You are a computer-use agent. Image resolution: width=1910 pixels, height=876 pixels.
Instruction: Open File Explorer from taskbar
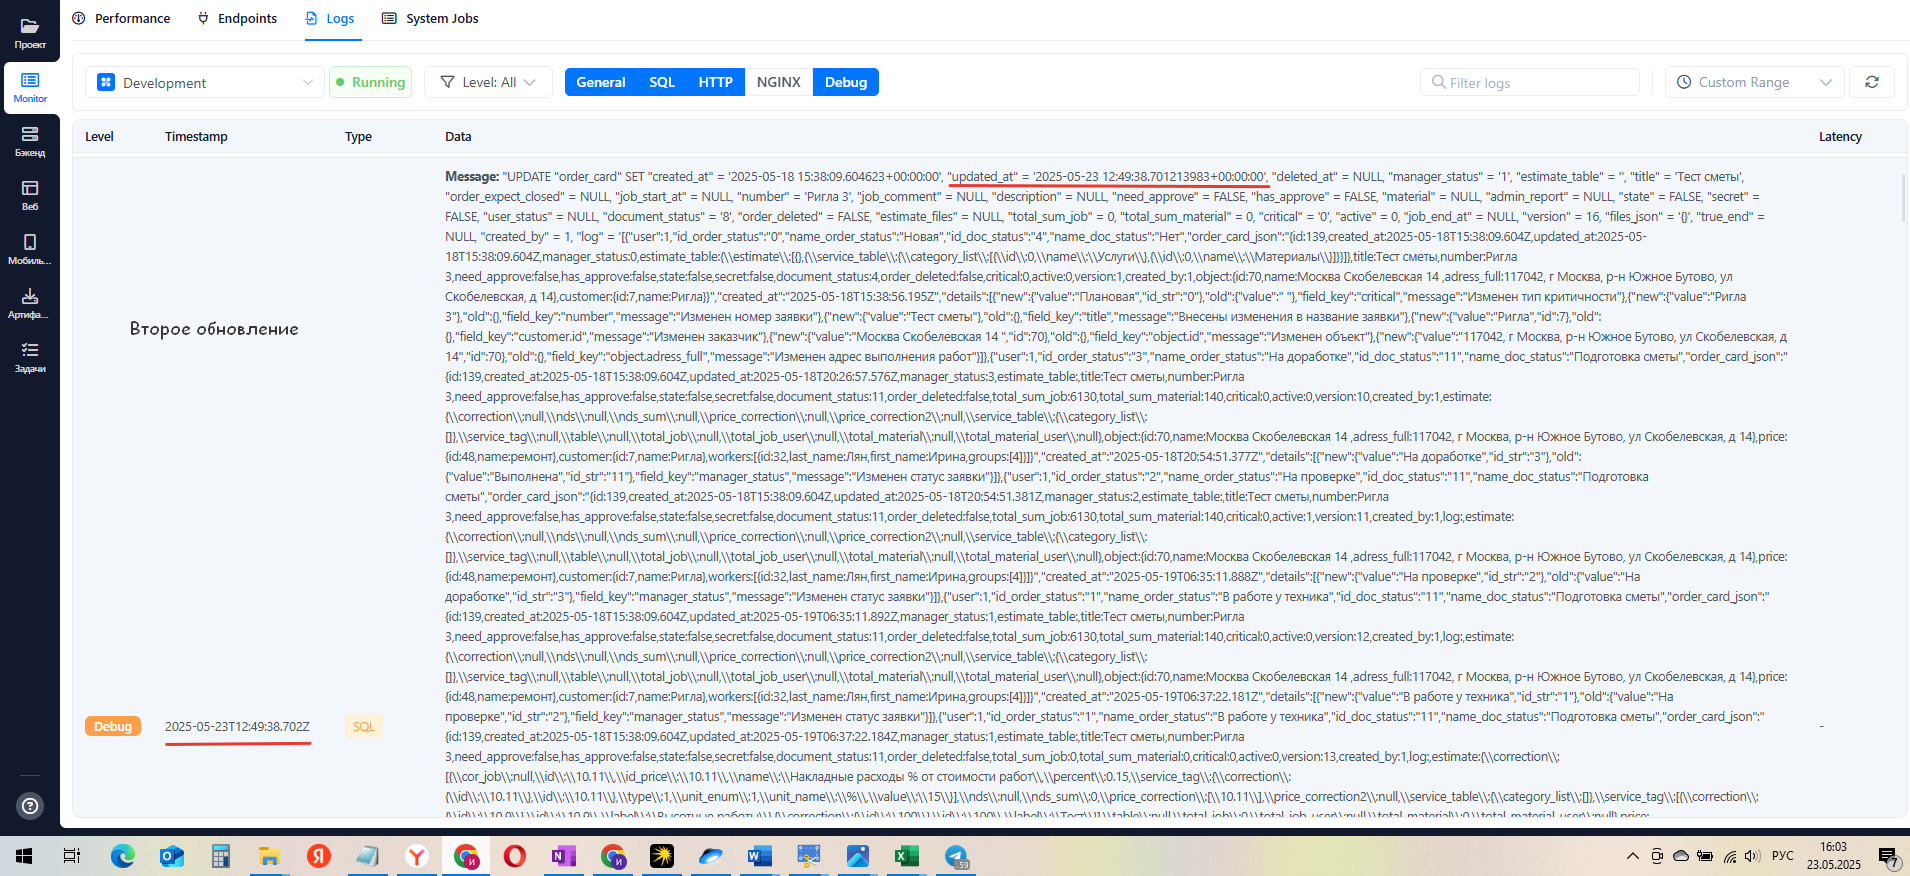[x=270, y=856]
